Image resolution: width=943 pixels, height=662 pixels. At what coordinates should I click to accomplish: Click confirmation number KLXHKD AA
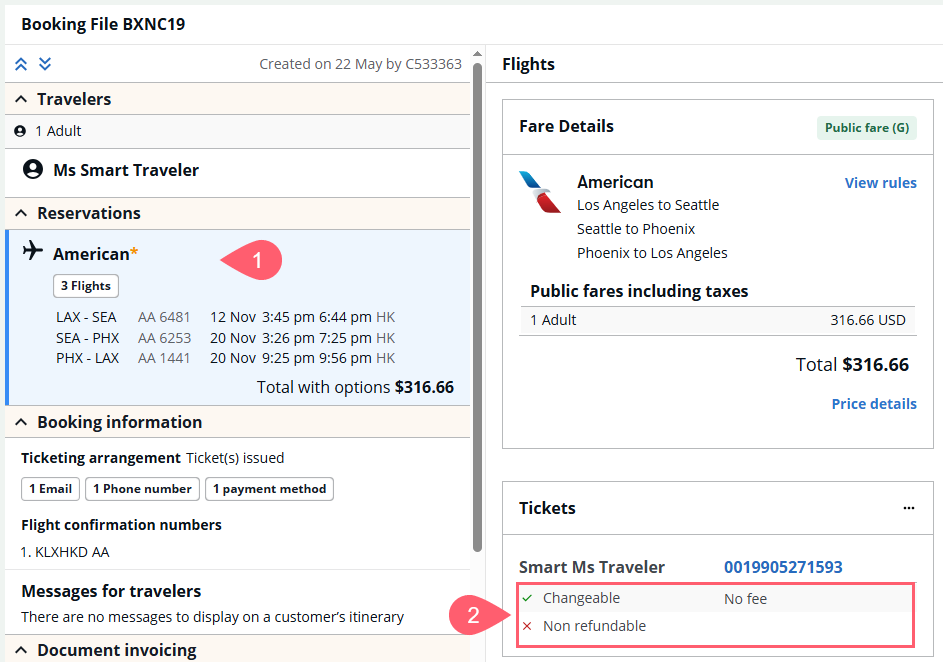(72, 552)
